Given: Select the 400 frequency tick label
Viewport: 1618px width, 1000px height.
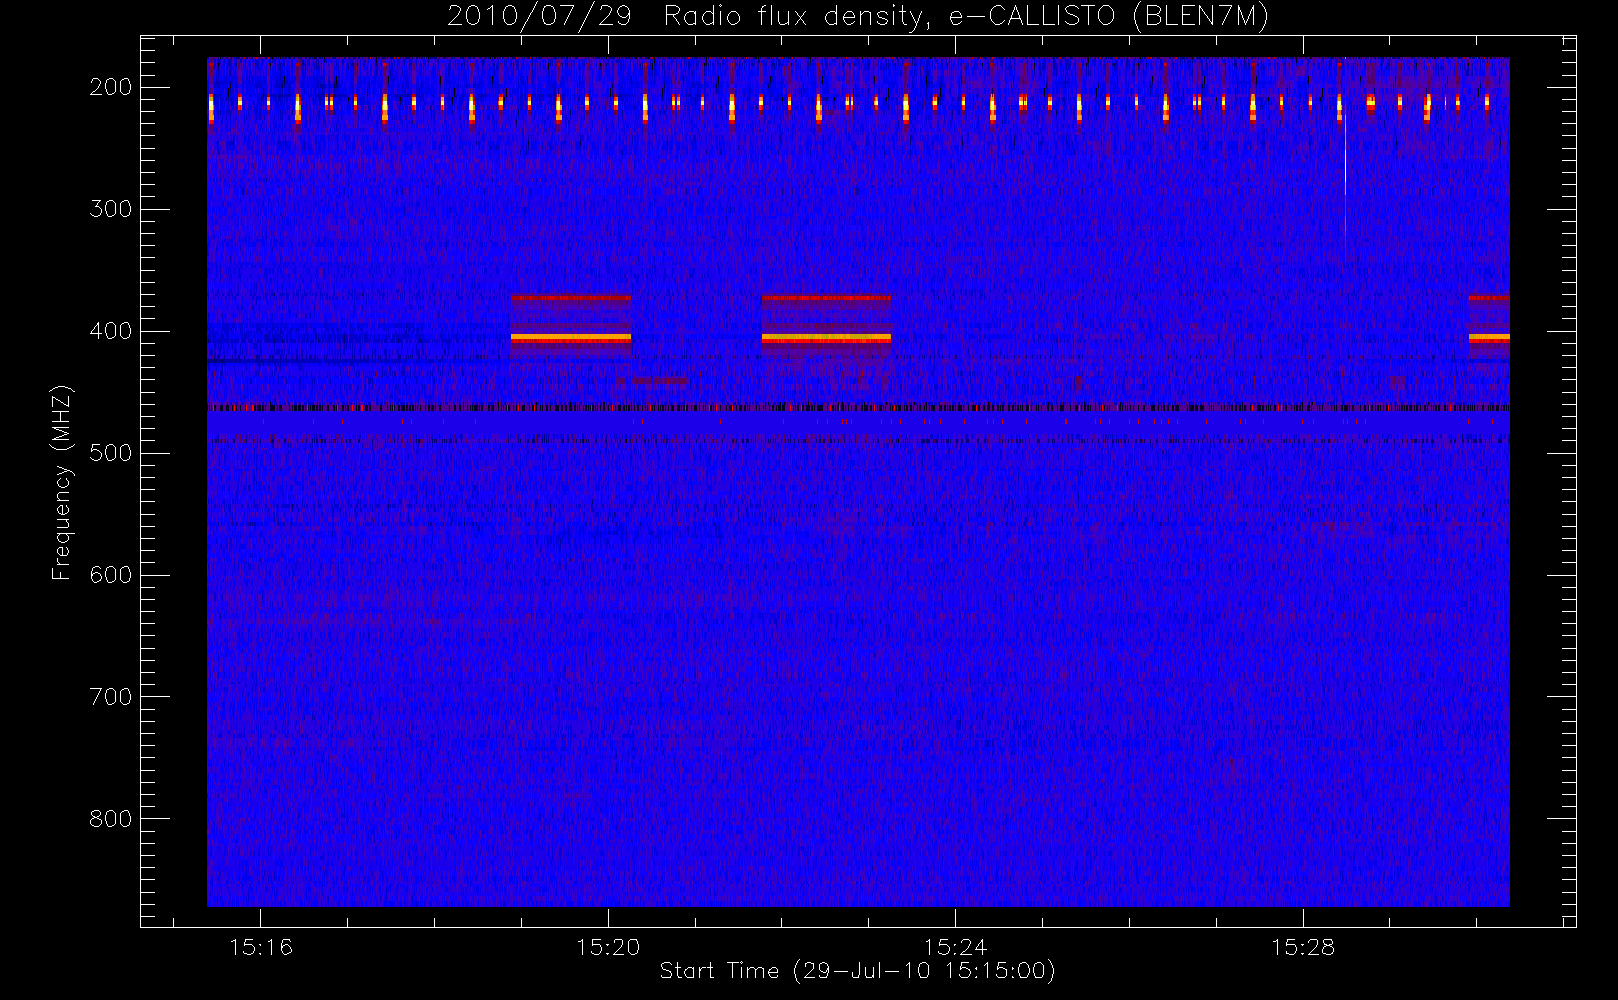Looking at the screenshot, I should coord(110,331).
